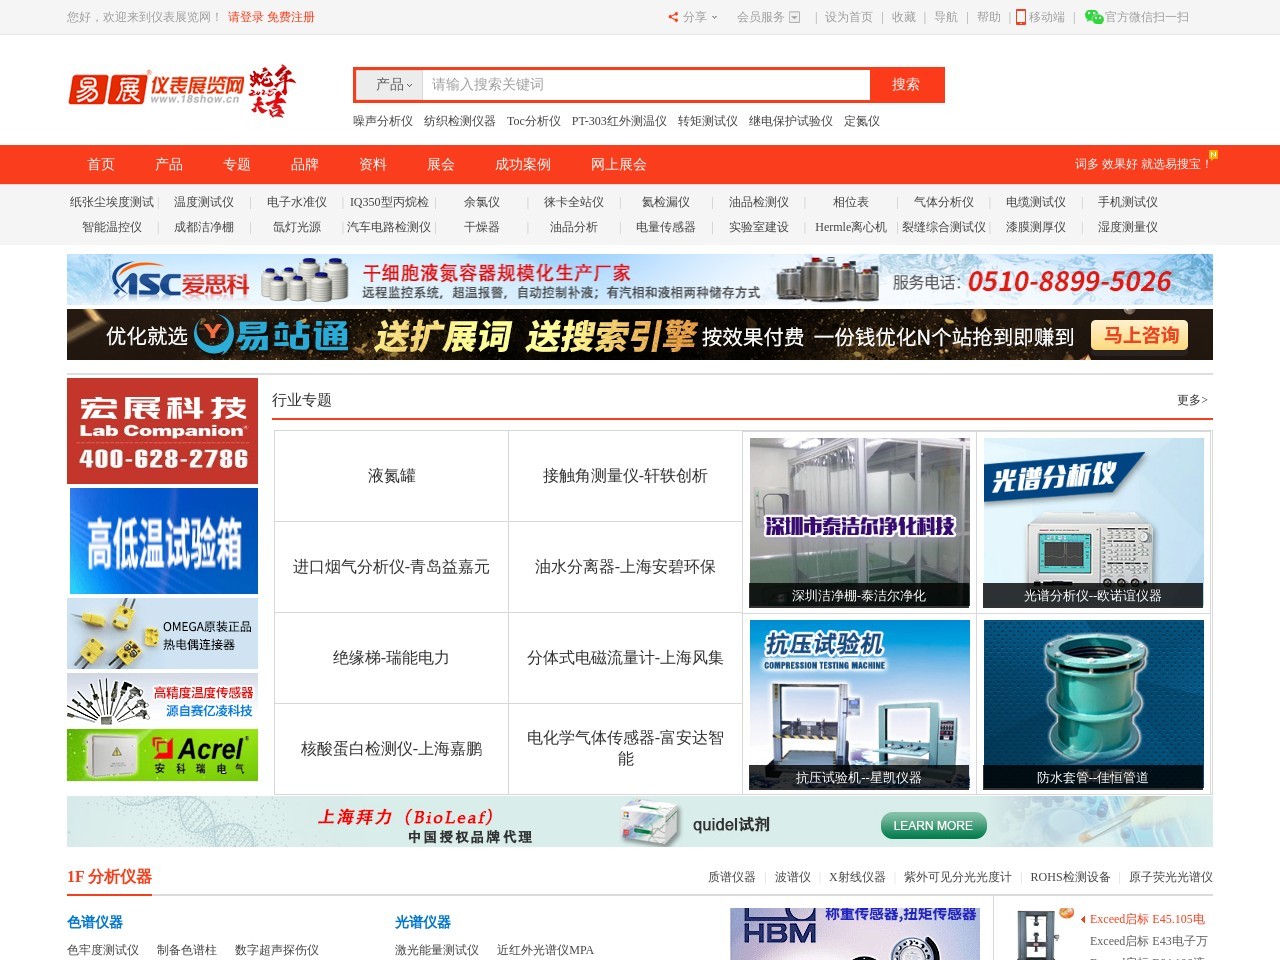Focus the search keyword input field
This screenshot has height=960, width=1280.
coord(646,85)
